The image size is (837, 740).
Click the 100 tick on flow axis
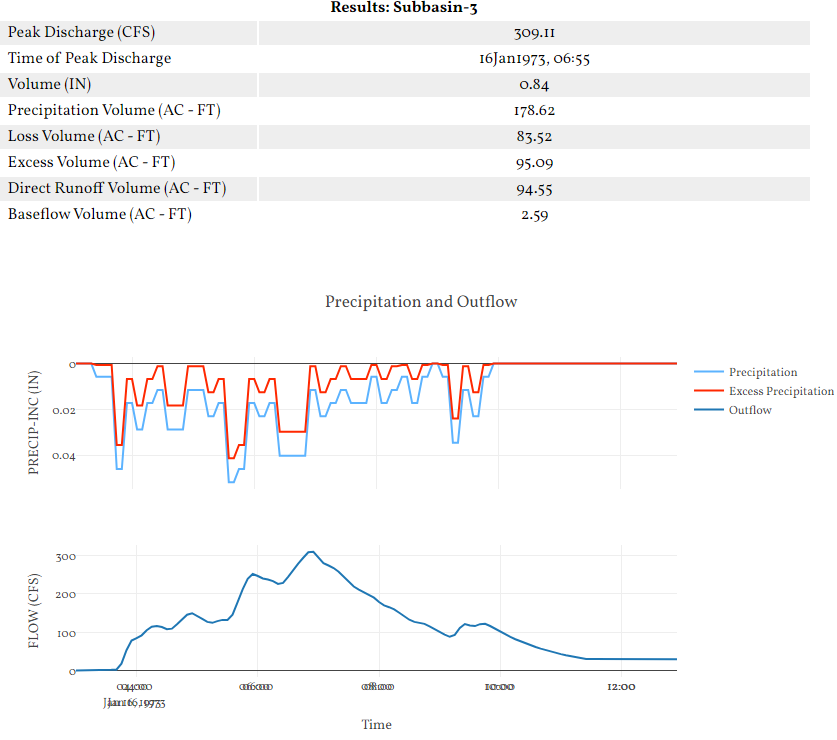point(66,634)
